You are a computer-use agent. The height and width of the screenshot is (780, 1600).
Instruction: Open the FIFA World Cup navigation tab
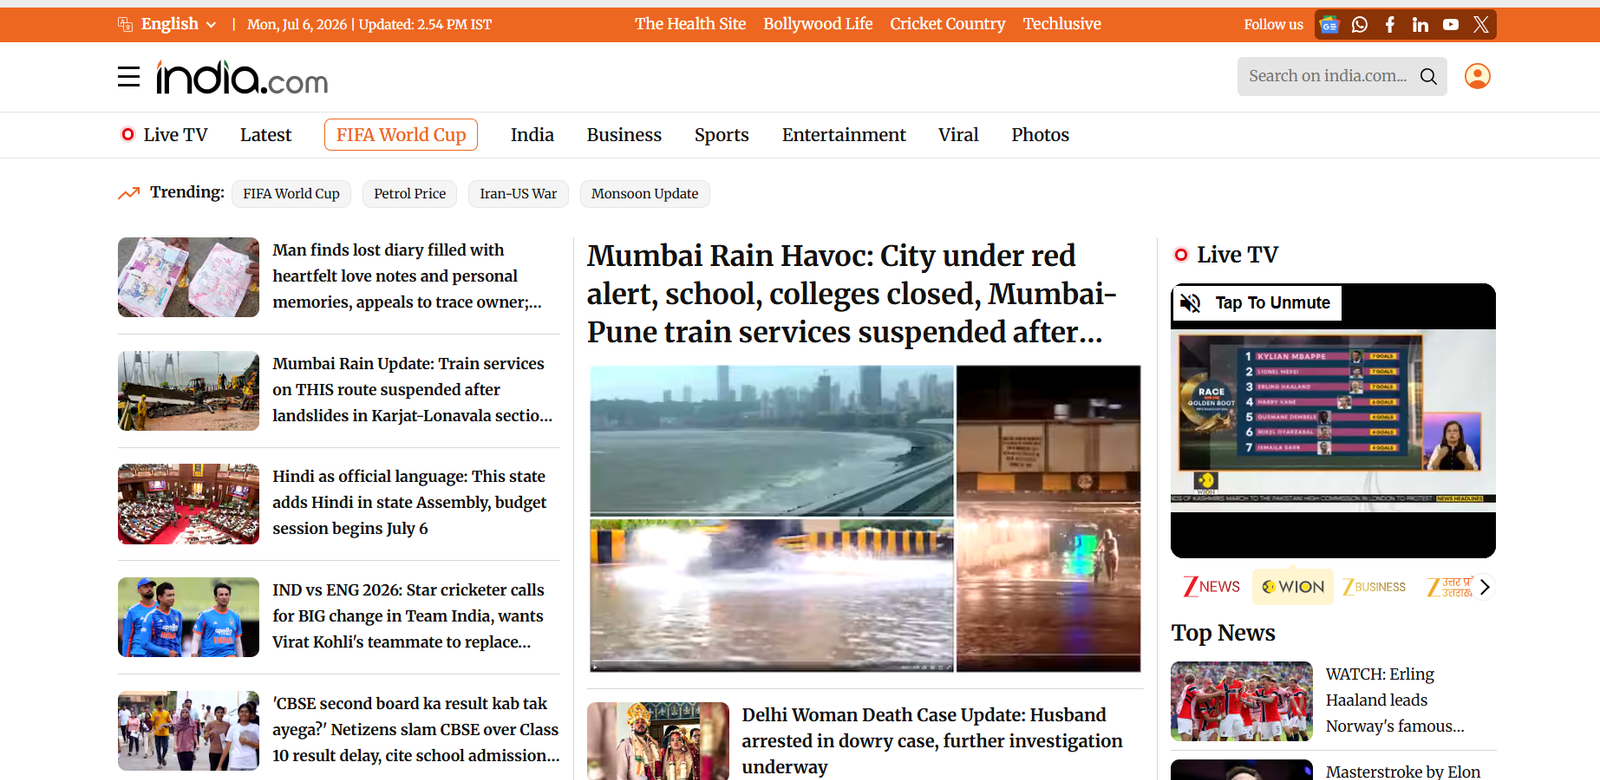[x=401, y=135]
